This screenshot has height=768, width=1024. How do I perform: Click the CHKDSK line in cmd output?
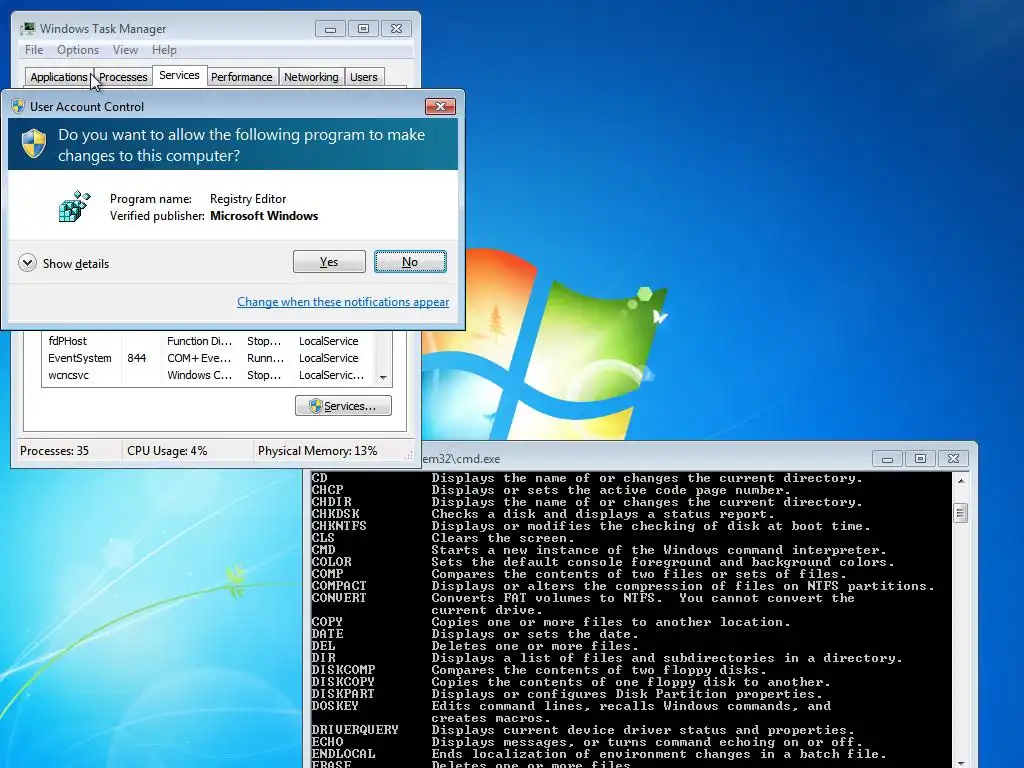[x=543, y=514]
